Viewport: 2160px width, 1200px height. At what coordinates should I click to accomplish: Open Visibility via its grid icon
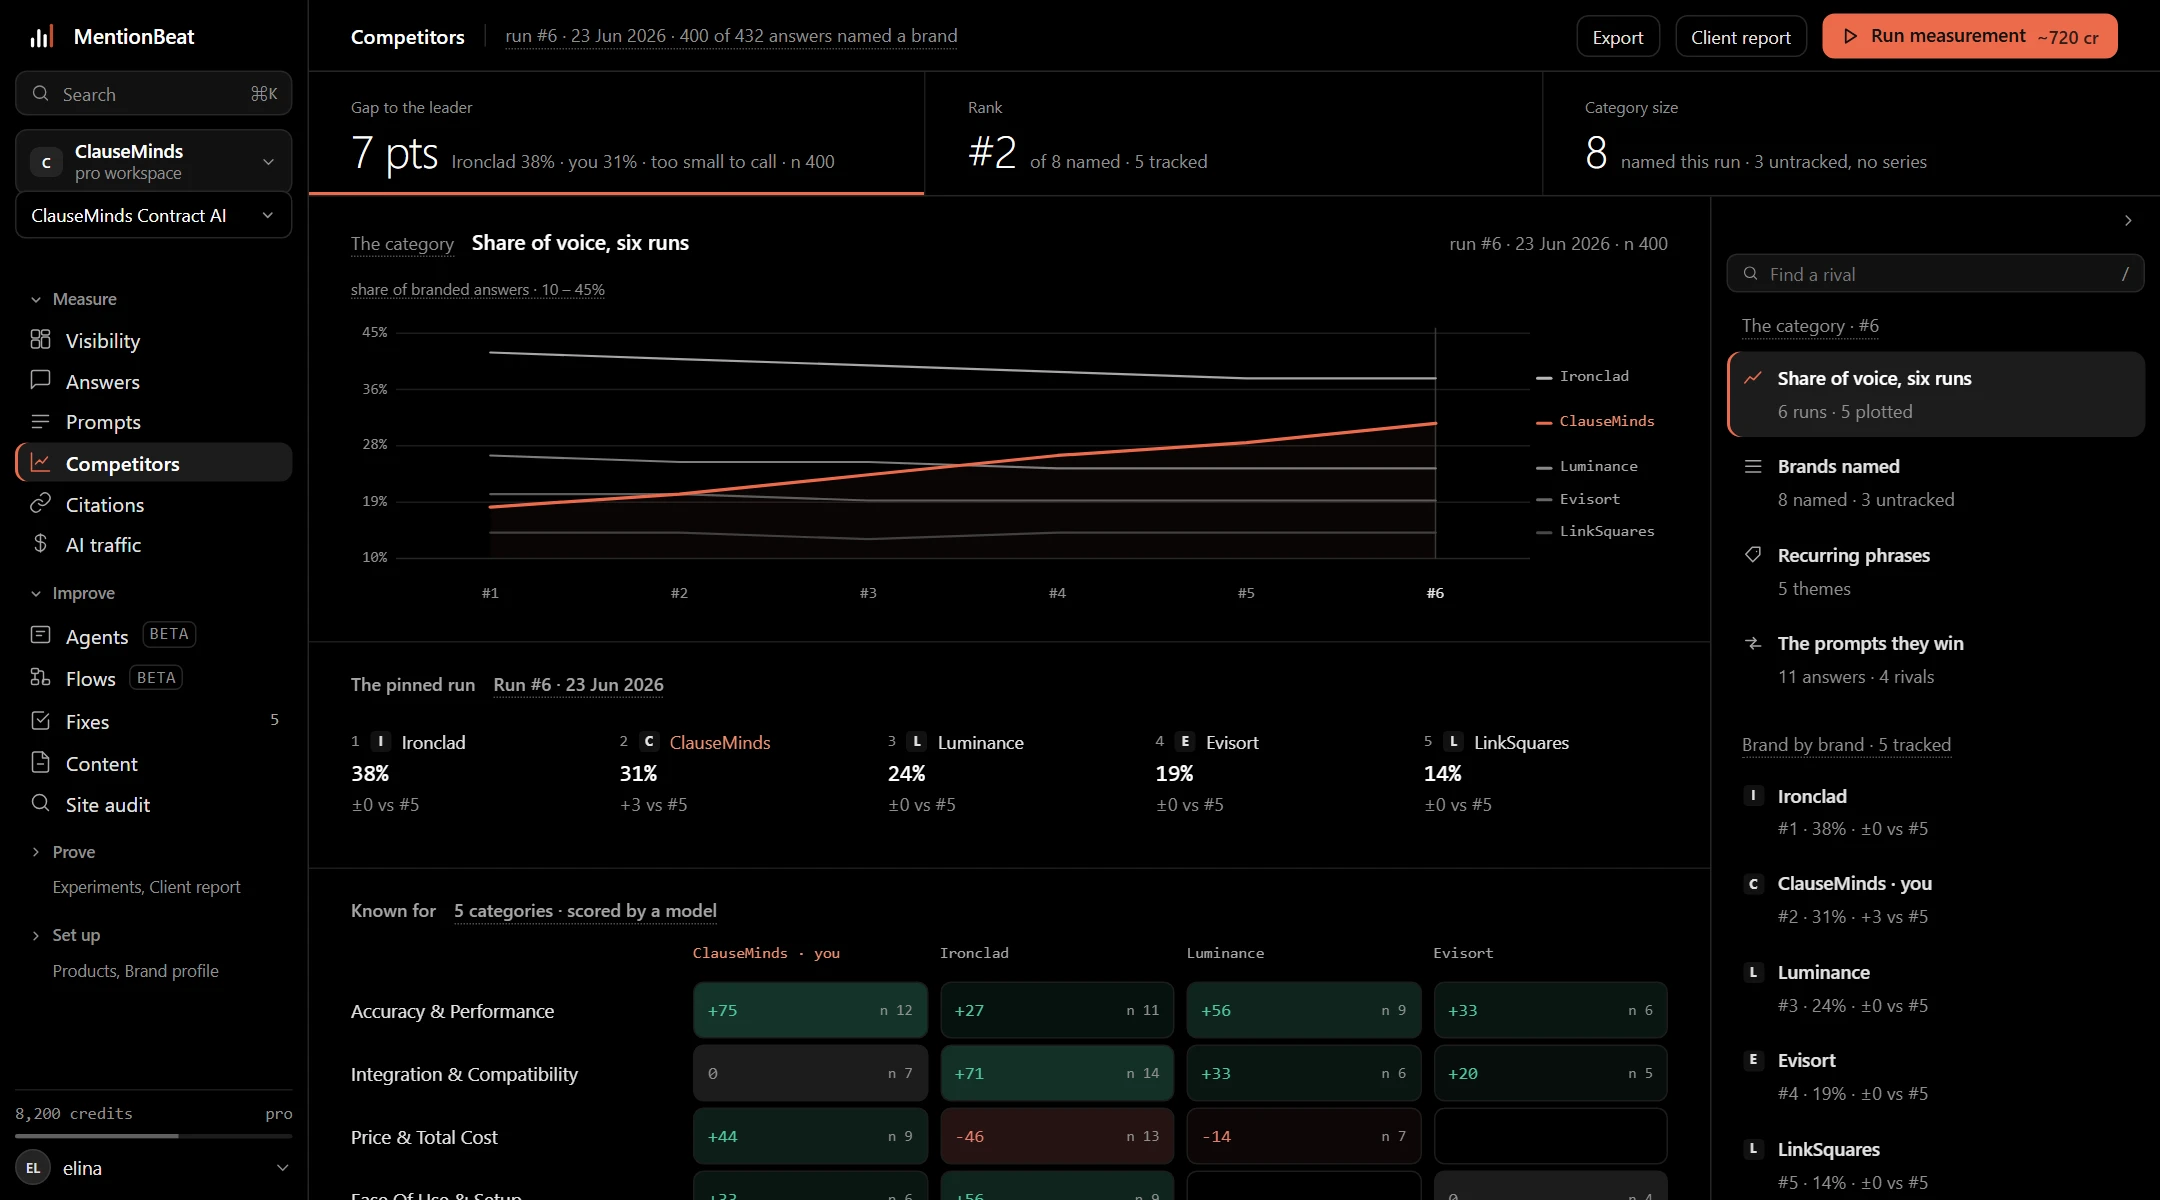[40, 340]
